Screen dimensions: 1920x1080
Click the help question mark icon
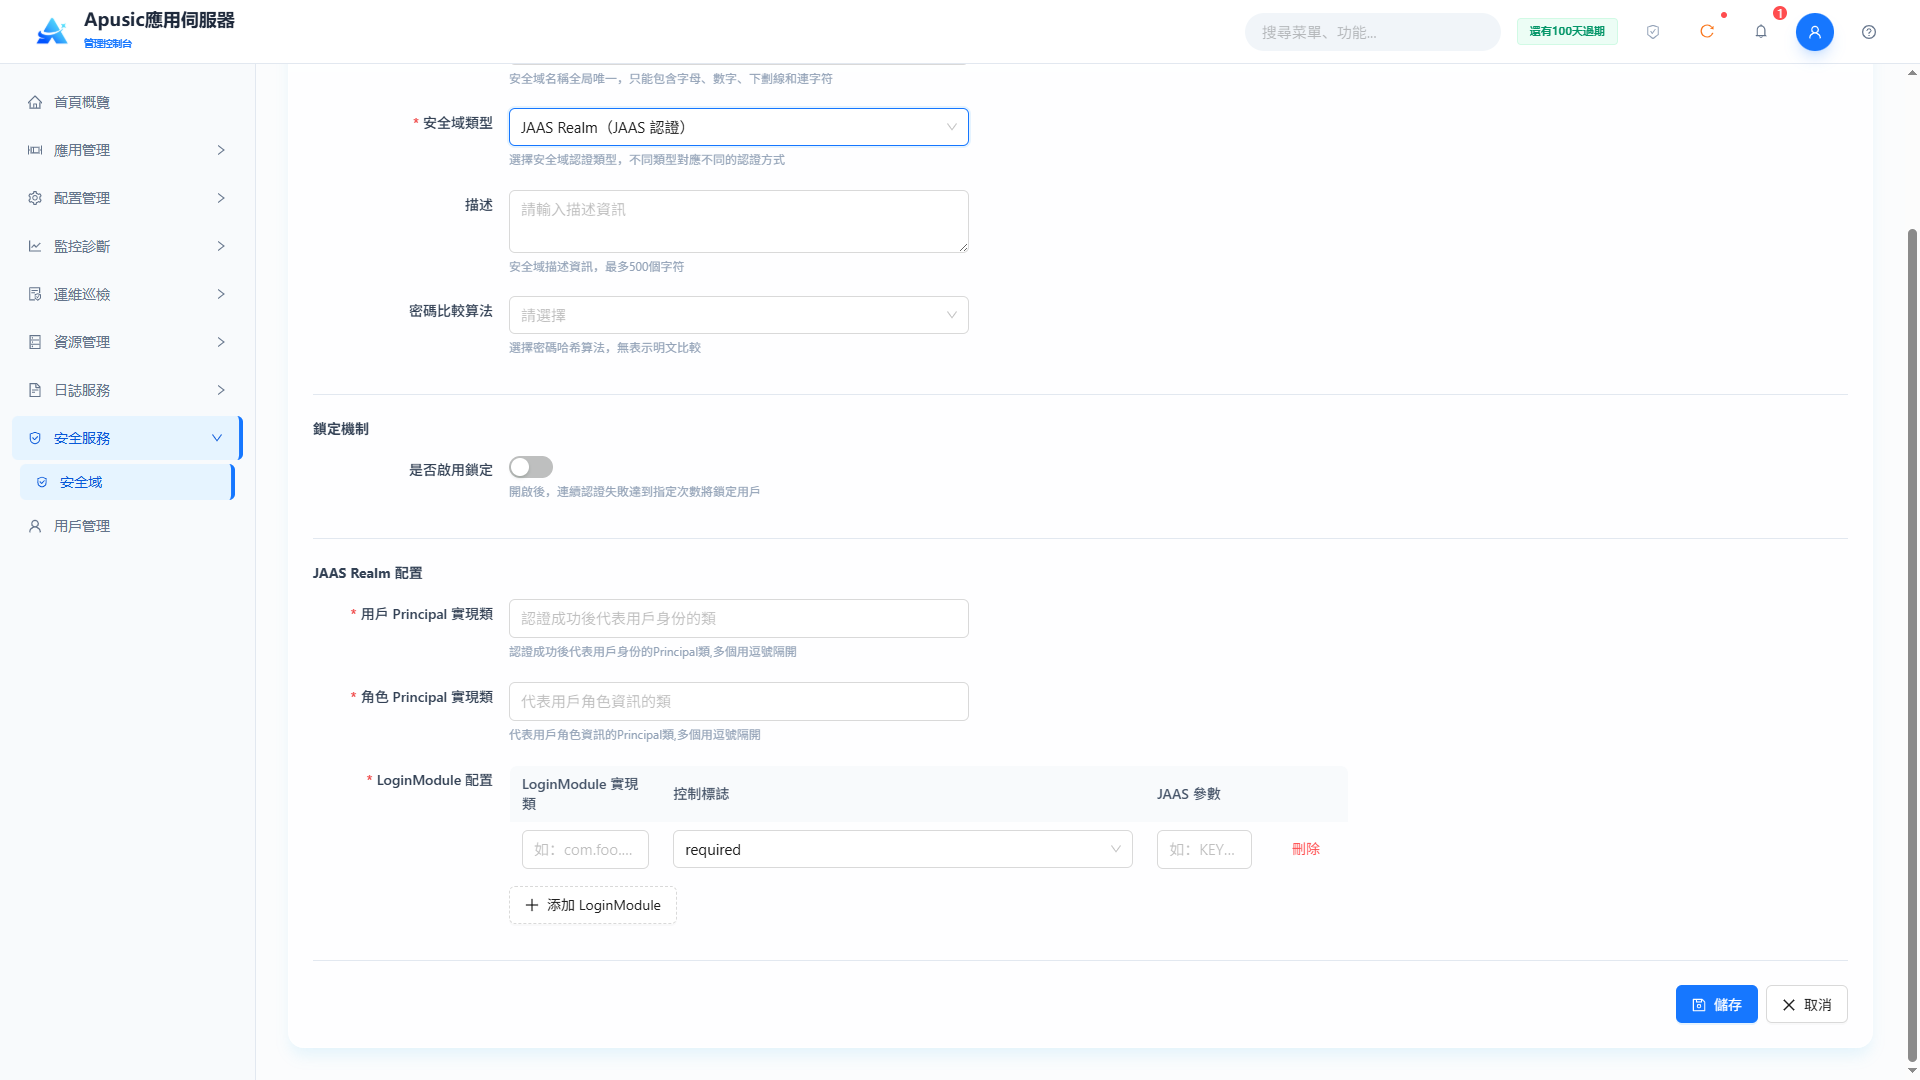[1869, 32]
